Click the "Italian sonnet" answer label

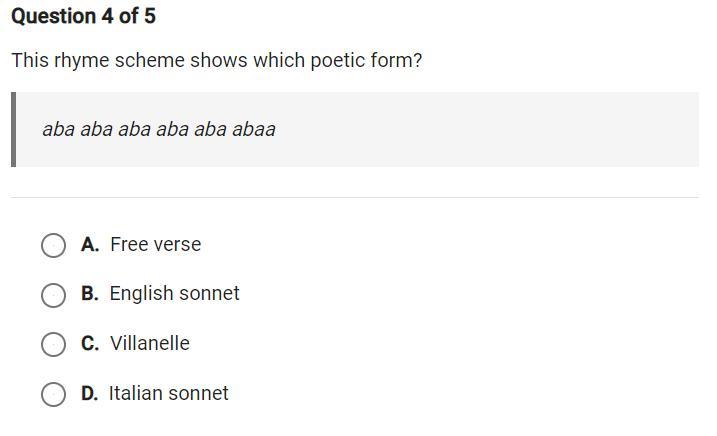pos(168,393)
